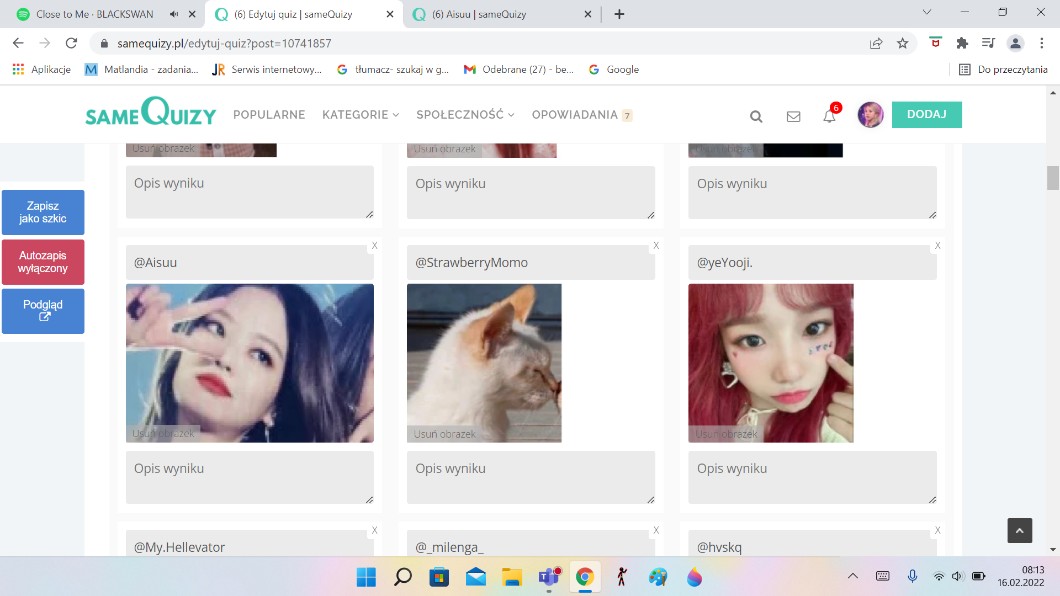Mute the Spotify tab audio icon
Image resolution: width=1060 pixels, height=596 pixels.
[x=174, y=14]
